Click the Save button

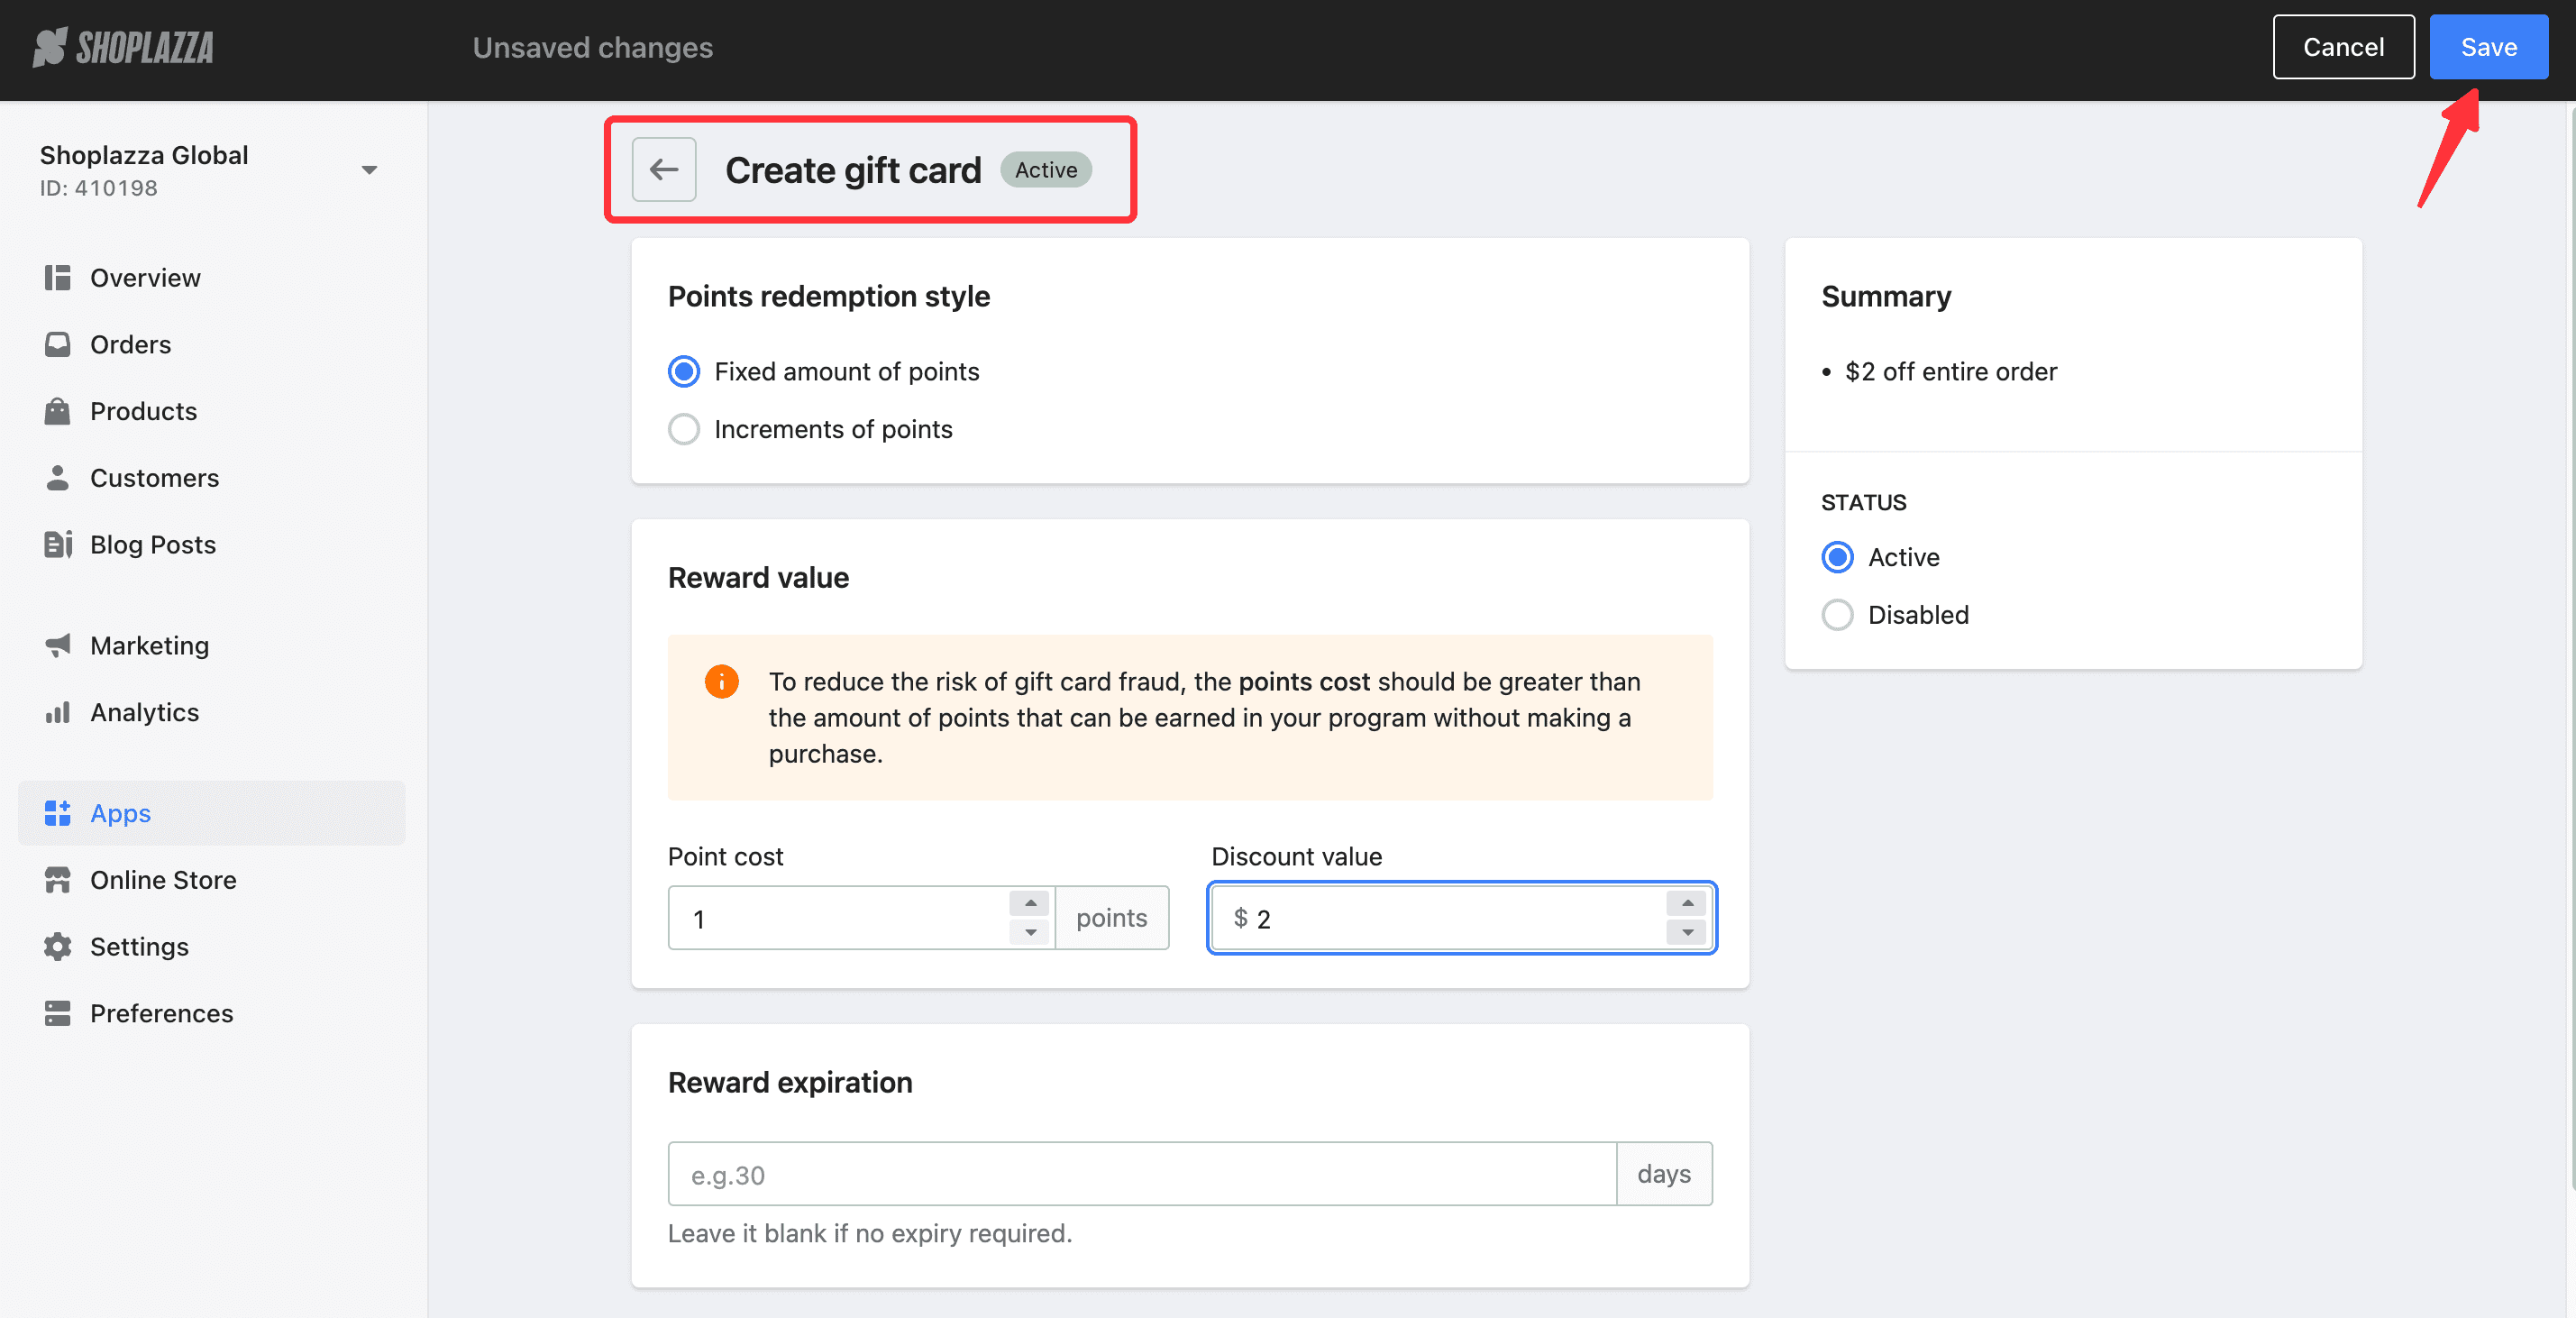coord(2488,47)
